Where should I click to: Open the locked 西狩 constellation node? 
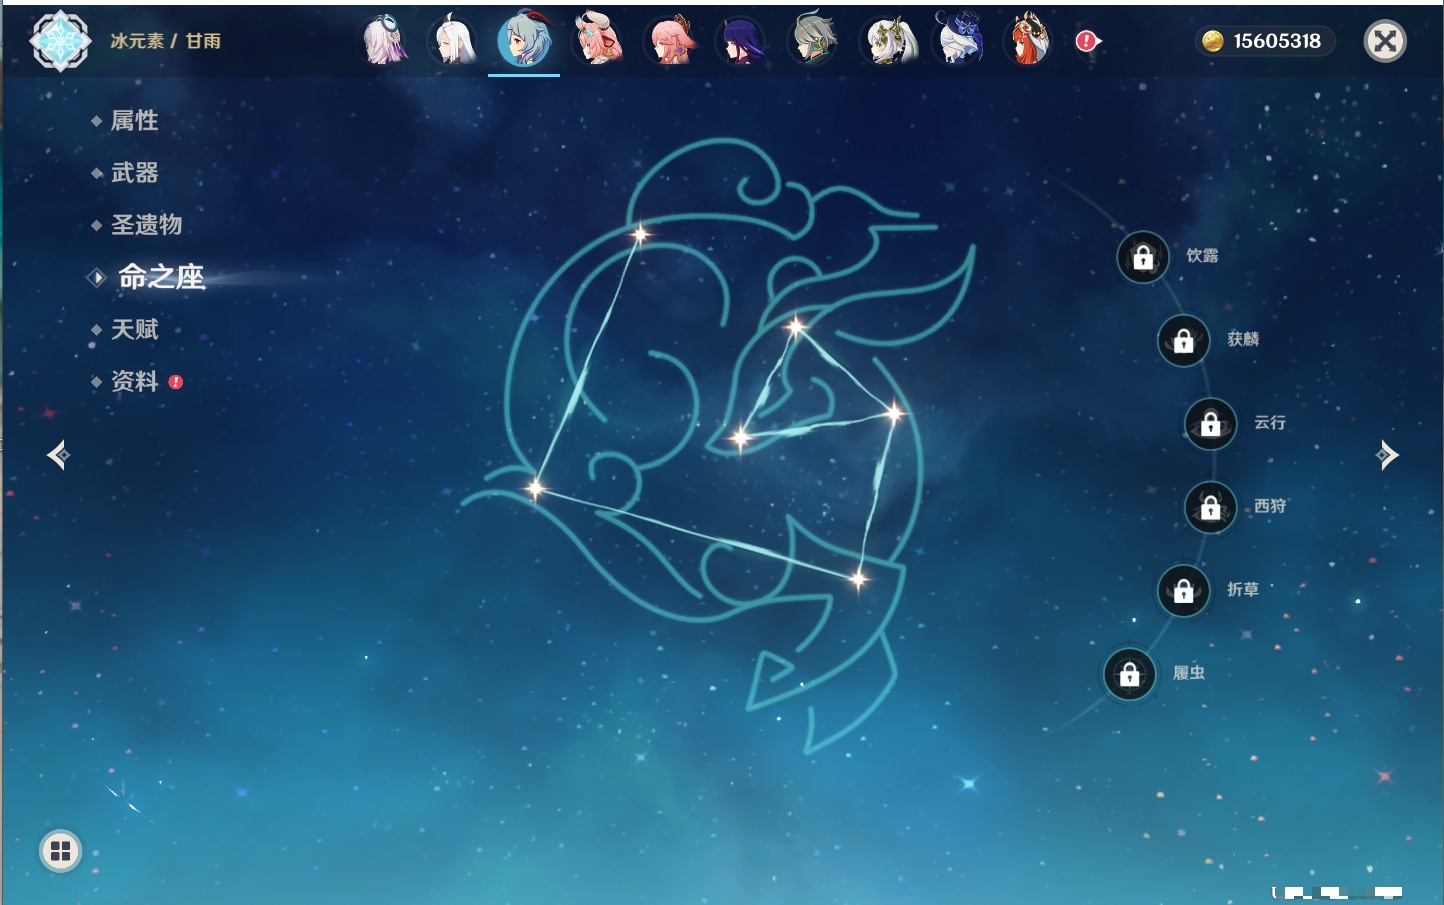coord(1210,507)
